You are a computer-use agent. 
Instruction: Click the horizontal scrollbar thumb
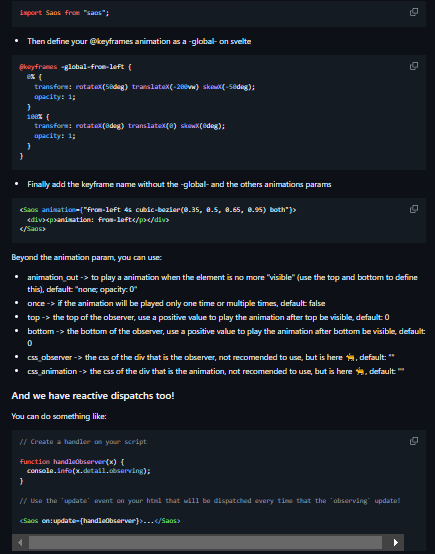click(205, 542)
